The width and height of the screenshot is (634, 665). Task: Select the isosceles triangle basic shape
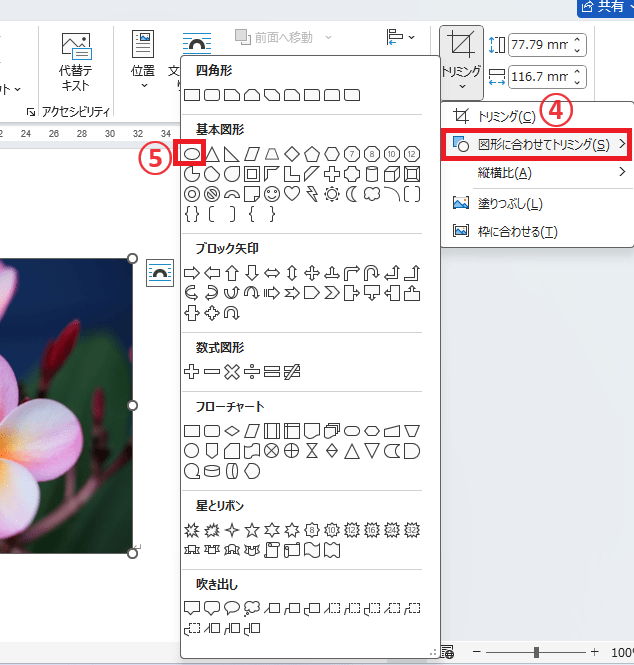tap(212, 154)
